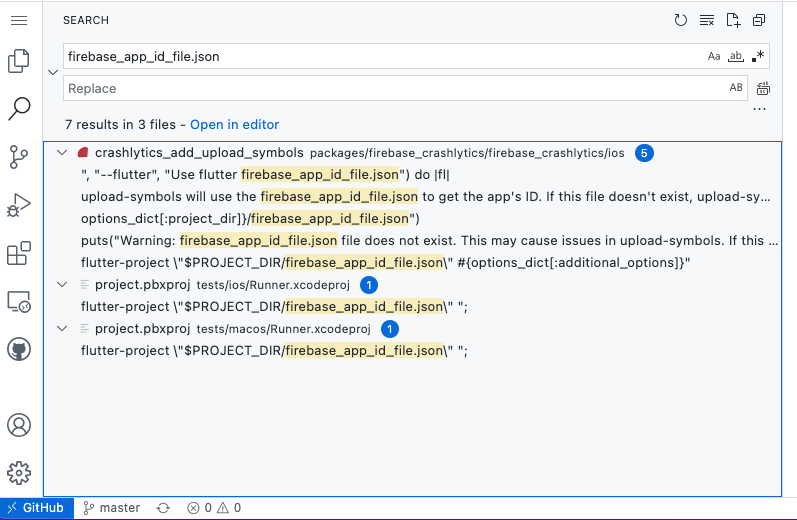Collapse the crashlytics_add_upload_symbols results
Screen dimensions: 797x520
point(62,152)
